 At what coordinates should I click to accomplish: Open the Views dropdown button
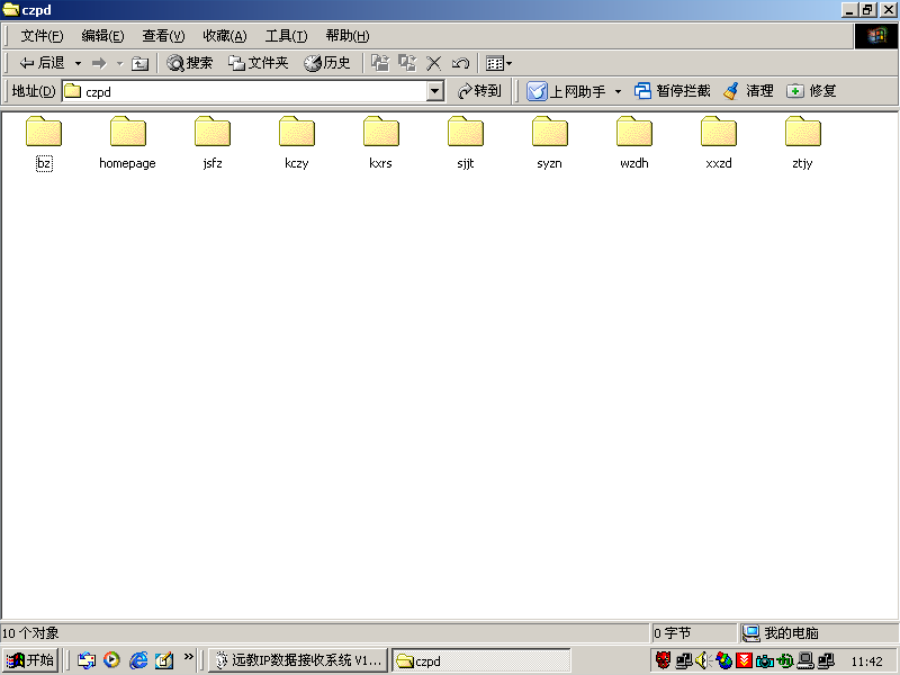(498, 63)
